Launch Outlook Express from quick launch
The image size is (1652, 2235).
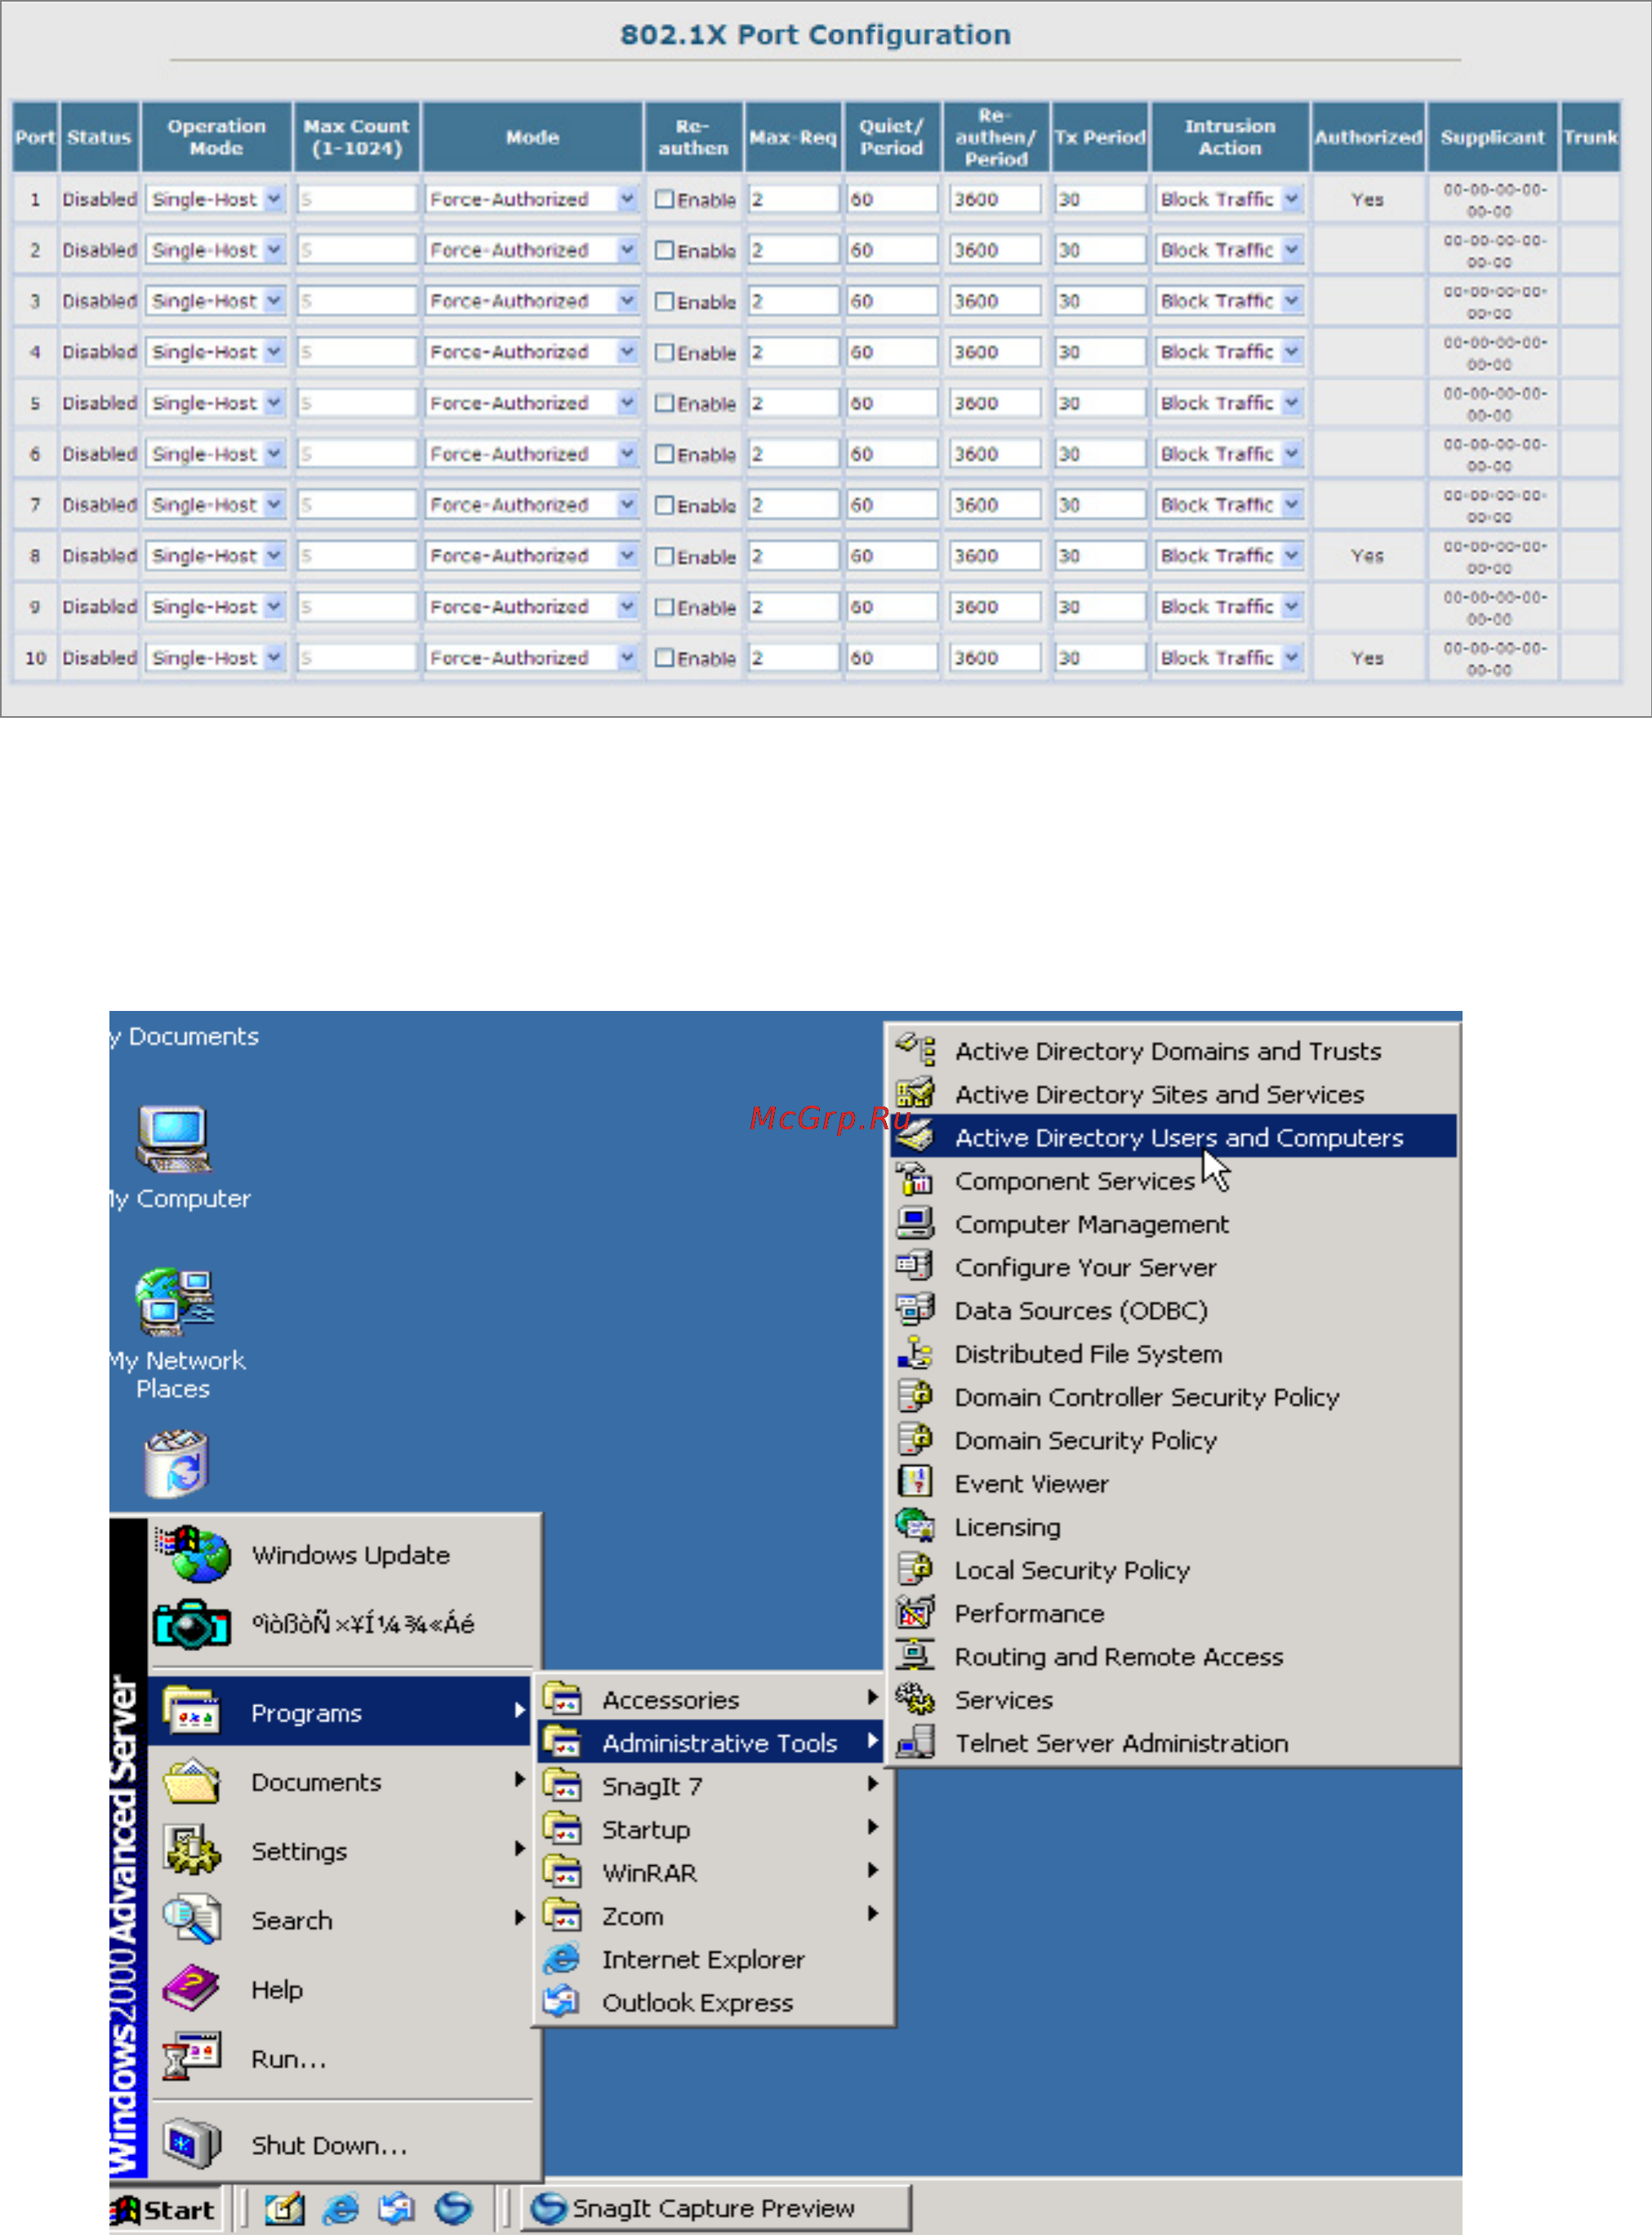click(397, 2208)
